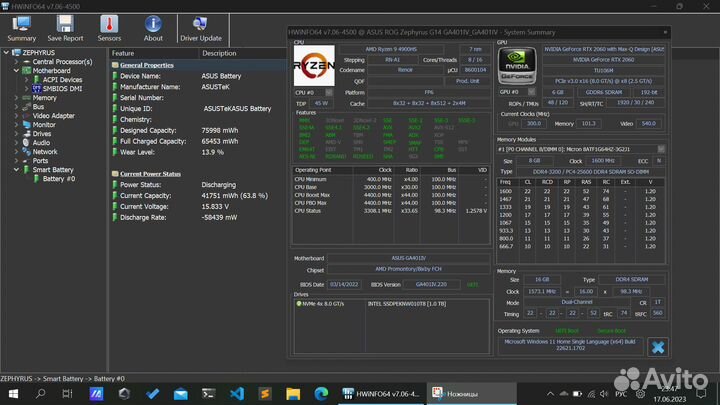720x405 pixels.
Task: Show hidden system tray icons chevron
Action: click(550, 394)
